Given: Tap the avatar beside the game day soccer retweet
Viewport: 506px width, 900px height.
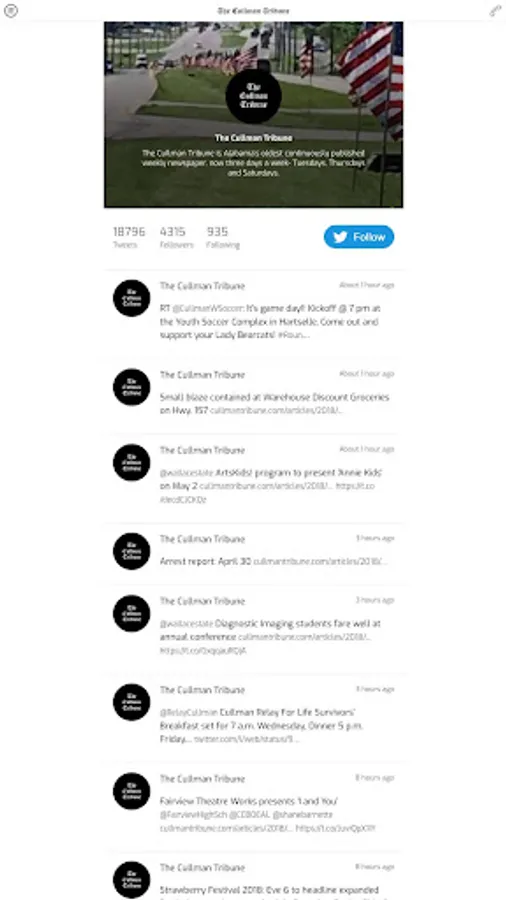Looking at the screenshot, I should coord(131,298).
